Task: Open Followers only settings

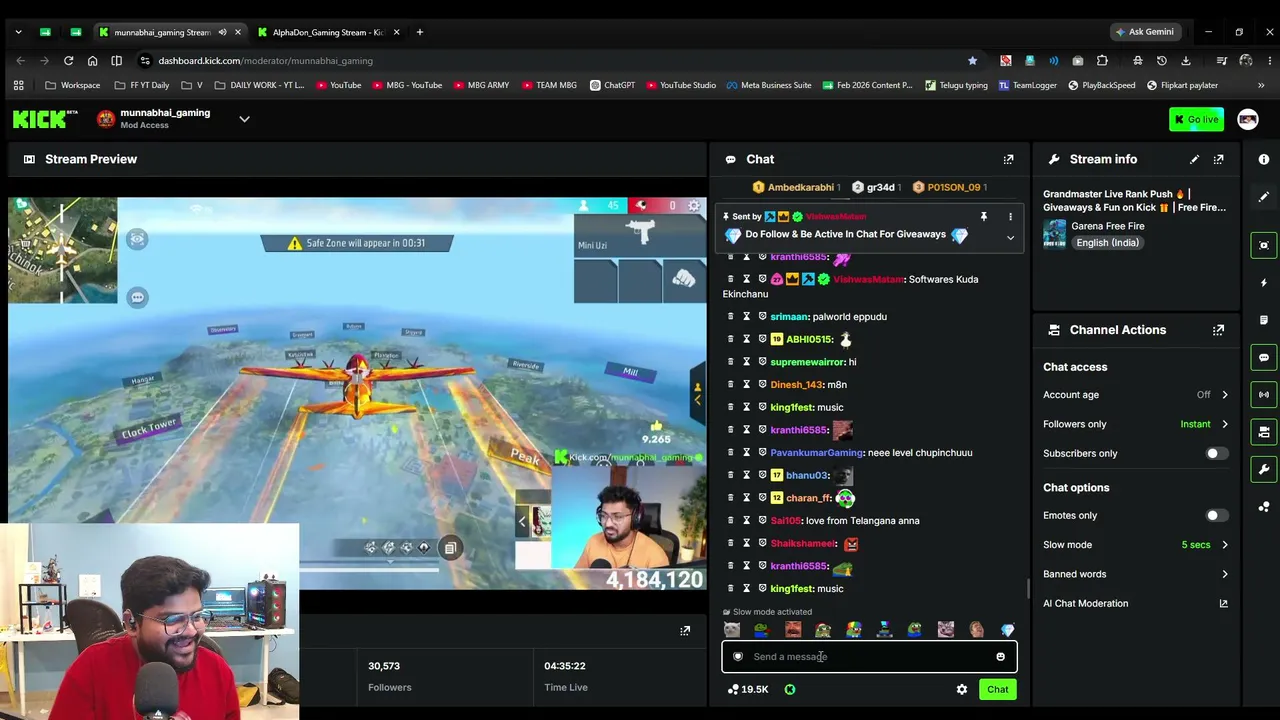Action: click(1136, 424)
